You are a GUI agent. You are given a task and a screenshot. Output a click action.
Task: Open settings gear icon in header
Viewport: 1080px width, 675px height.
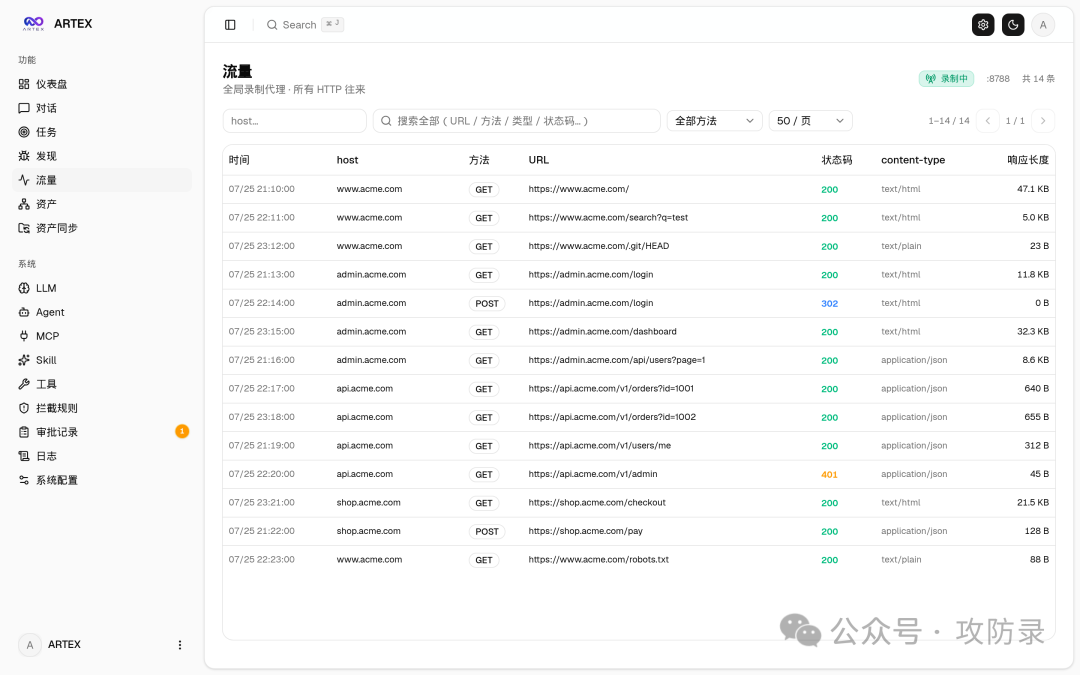[983, 25]
